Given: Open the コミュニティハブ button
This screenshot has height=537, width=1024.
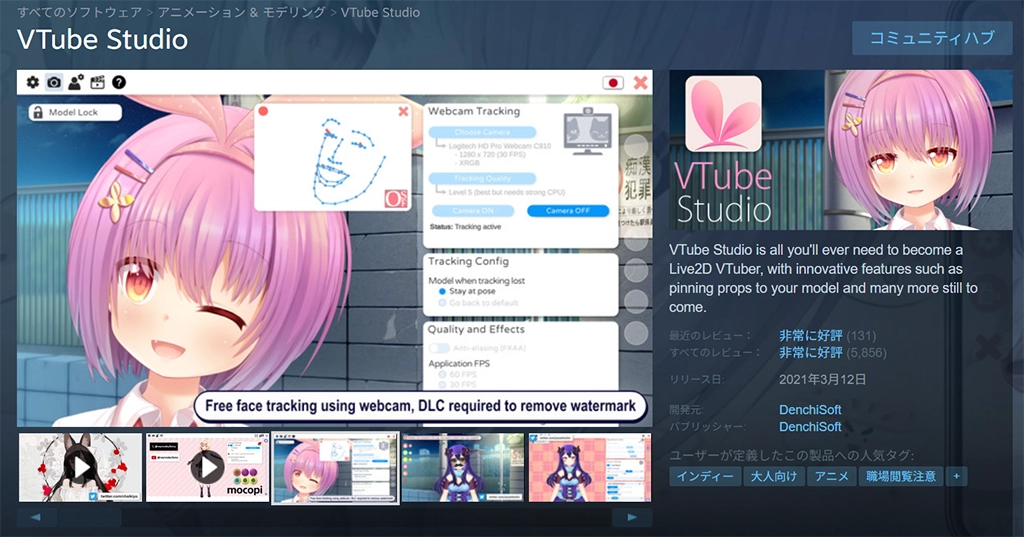Looking at the screenshot, I should coord(932,38).
